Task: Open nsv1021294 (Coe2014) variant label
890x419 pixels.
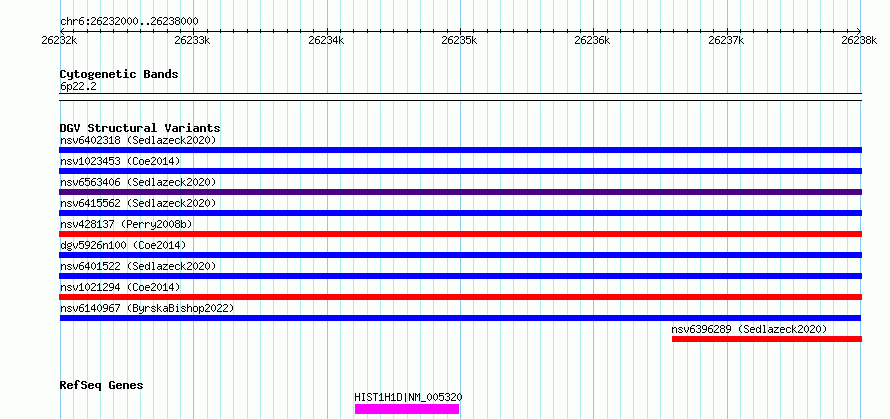Action: point(120,287)
